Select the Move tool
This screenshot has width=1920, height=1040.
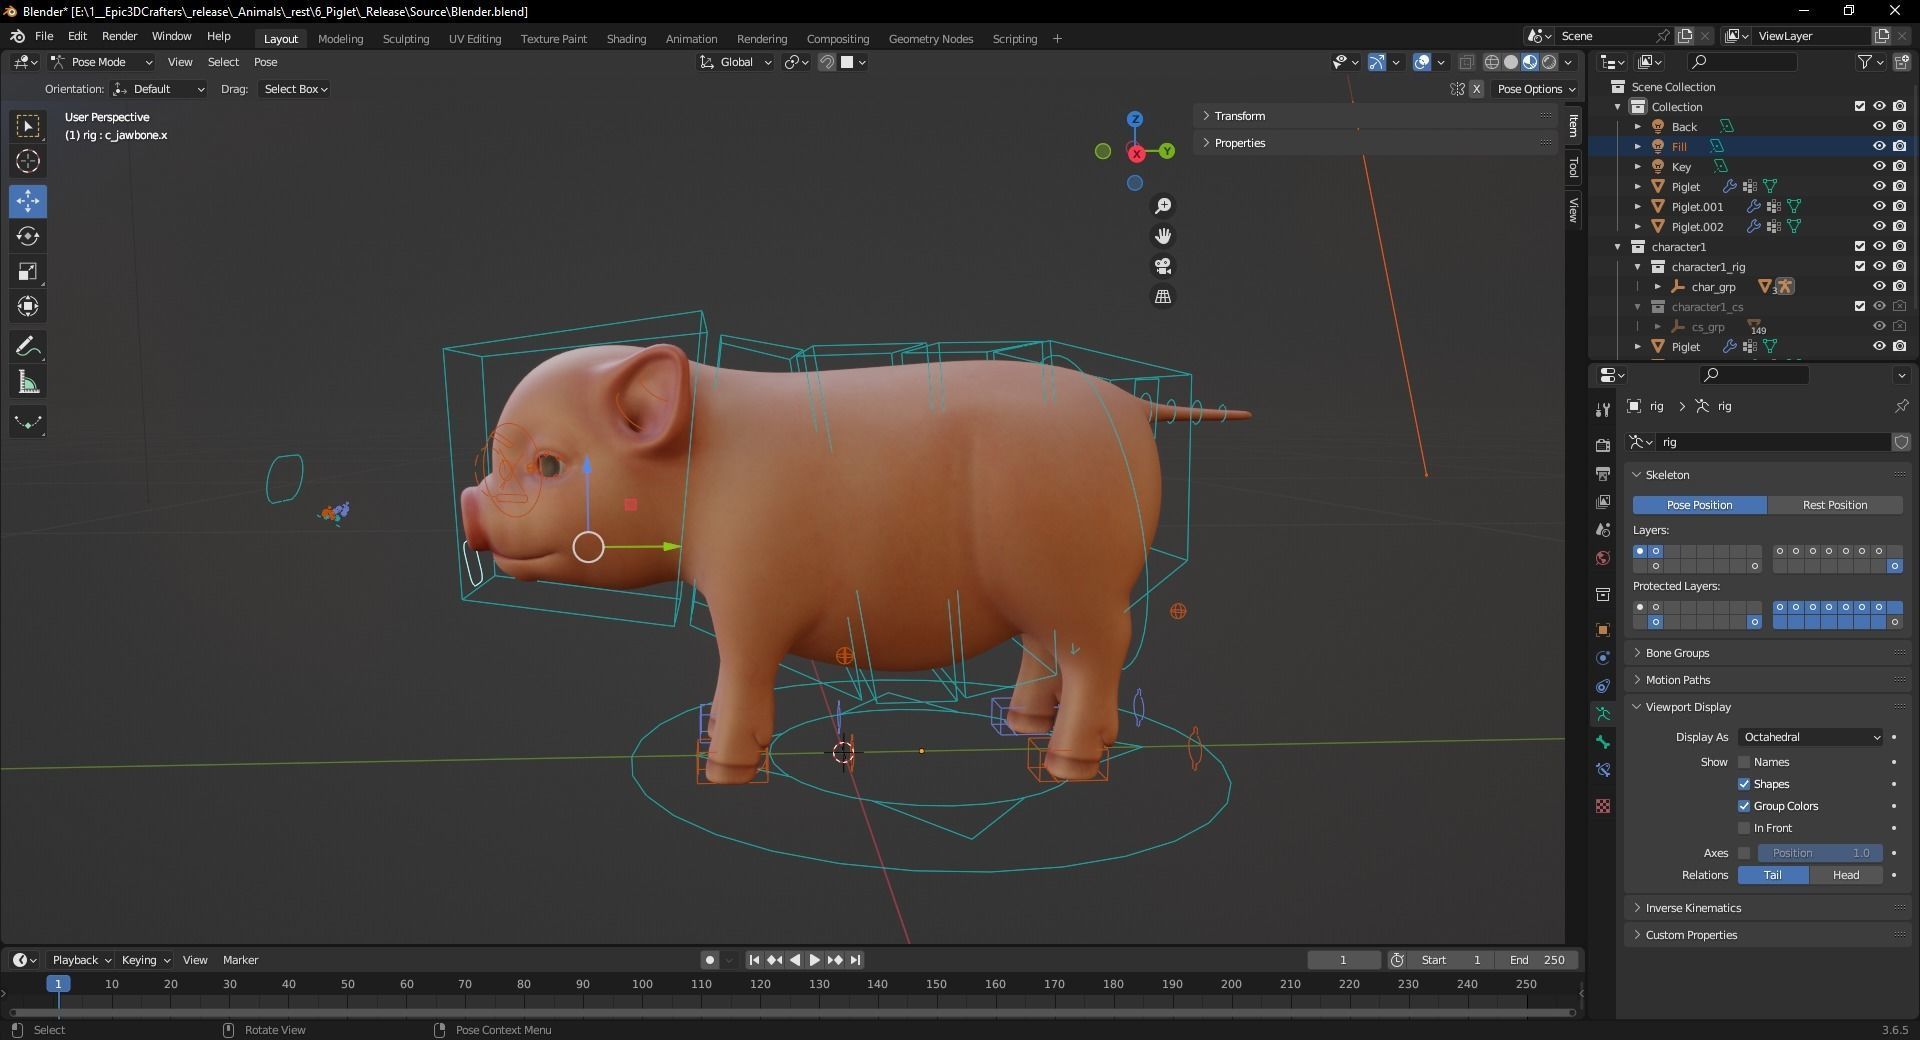(x=28, y=201)
